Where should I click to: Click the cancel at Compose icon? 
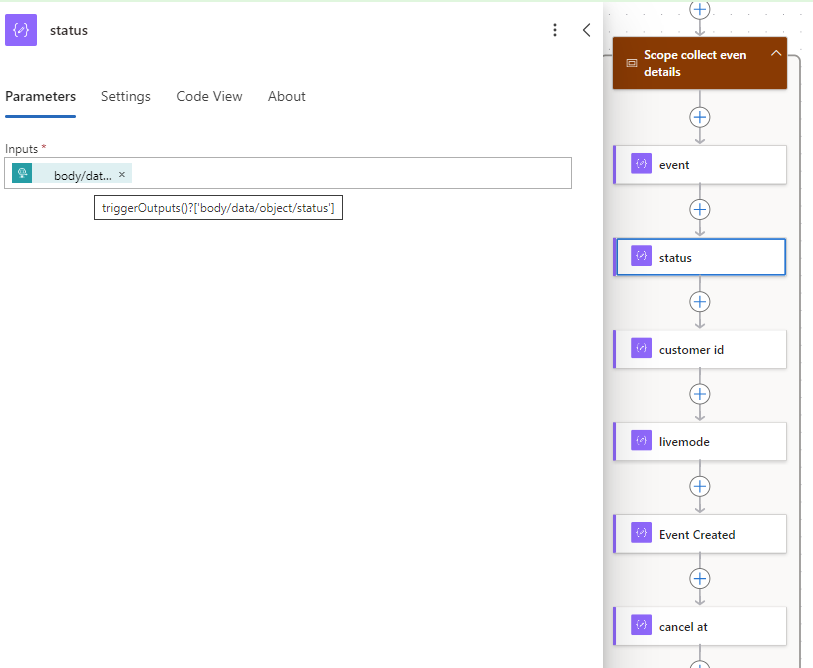point(641,625)
